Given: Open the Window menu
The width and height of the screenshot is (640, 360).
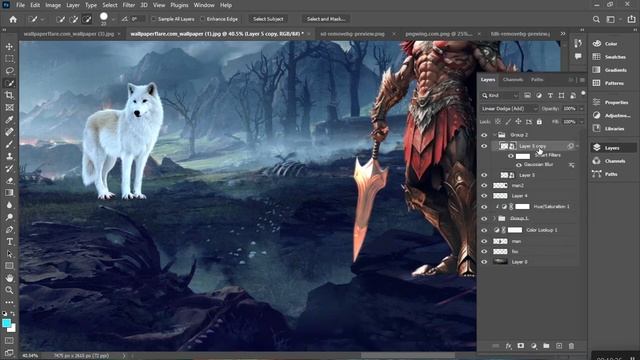Looking at the screenshot, I should click(204, 5).
